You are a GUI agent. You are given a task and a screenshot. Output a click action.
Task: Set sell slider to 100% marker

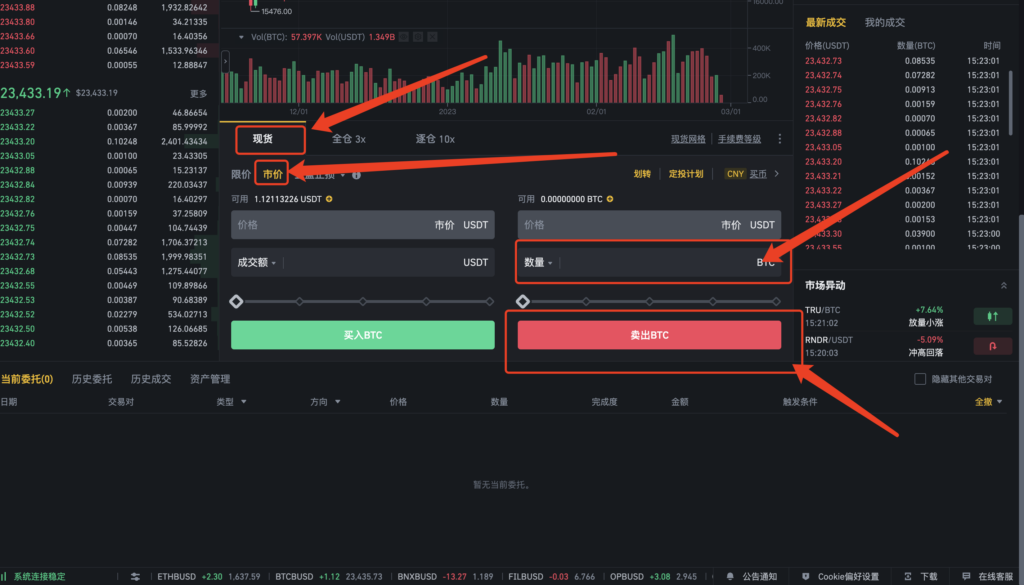point(776,302)
